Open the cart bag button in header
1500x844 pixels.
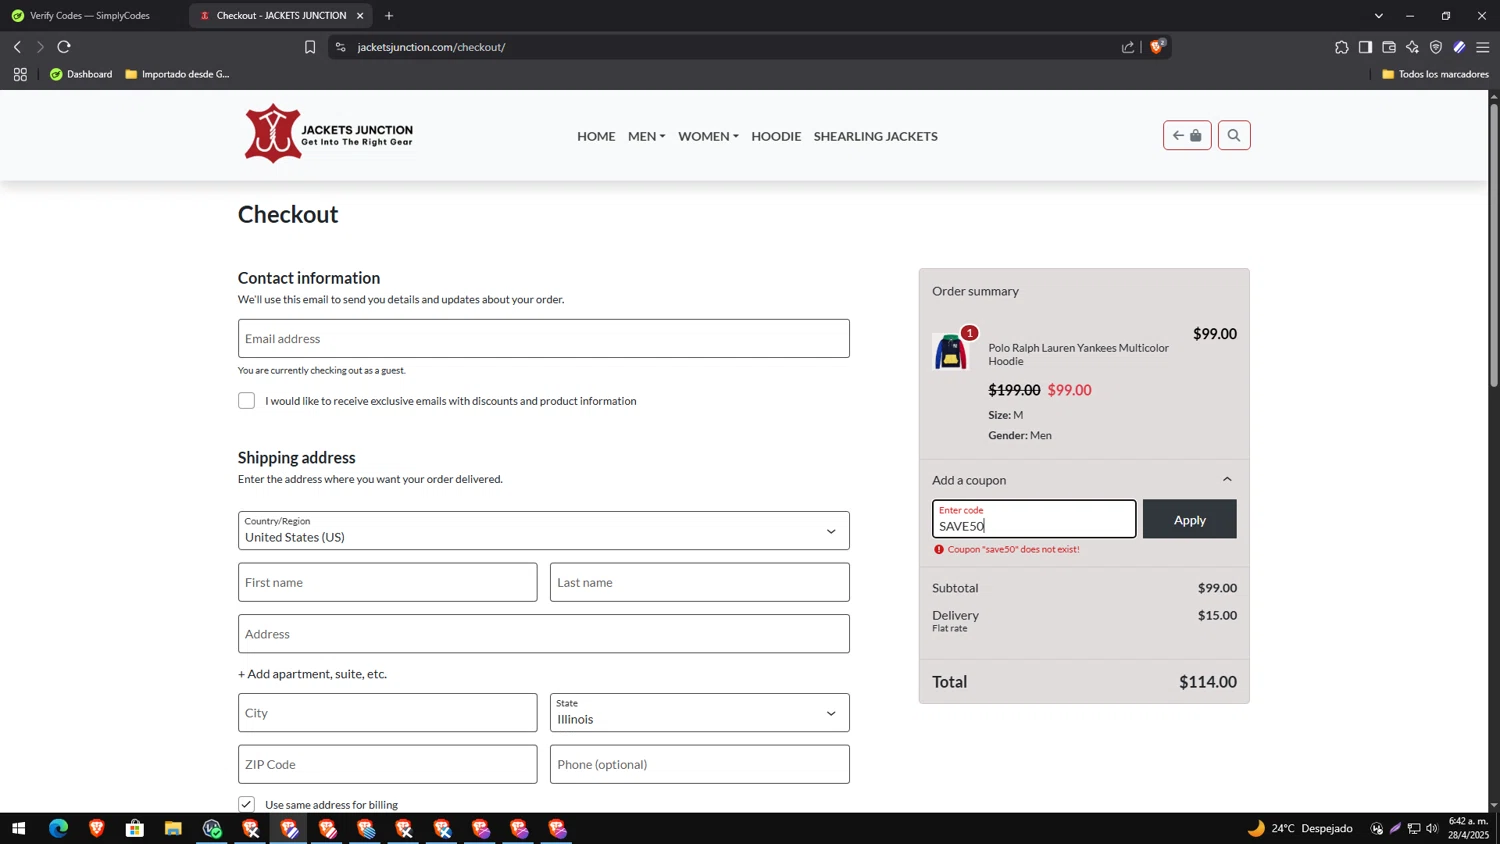coord(1187,136)
